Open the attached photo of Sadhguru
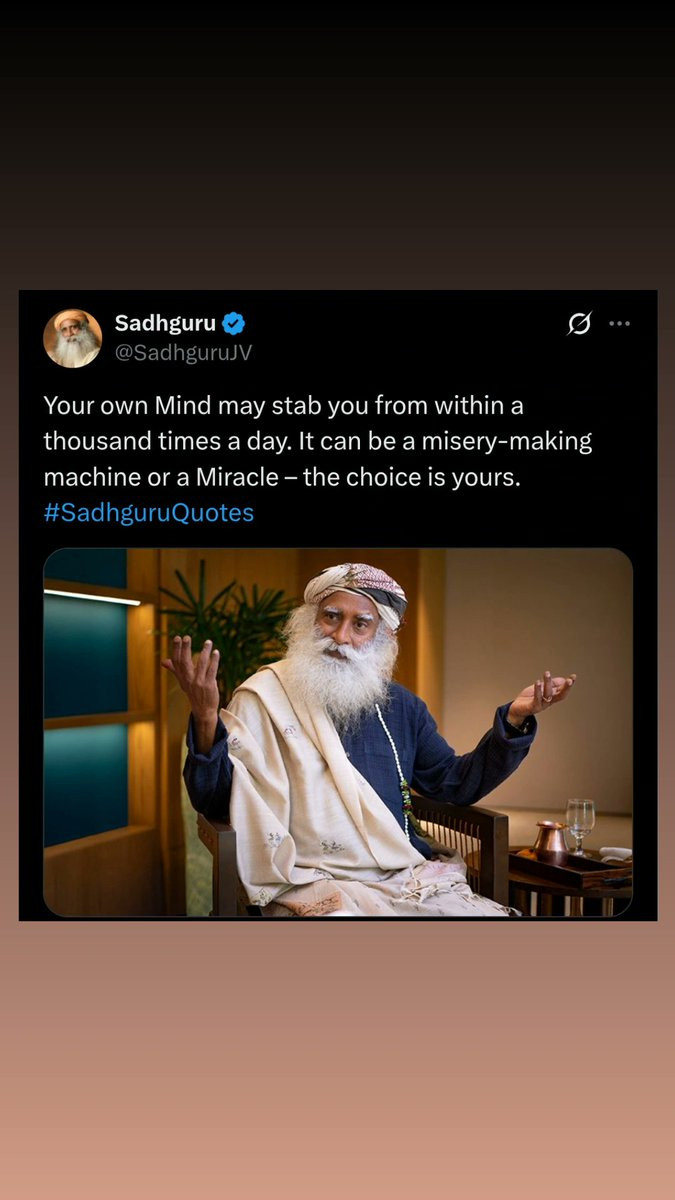 (338, 732)
